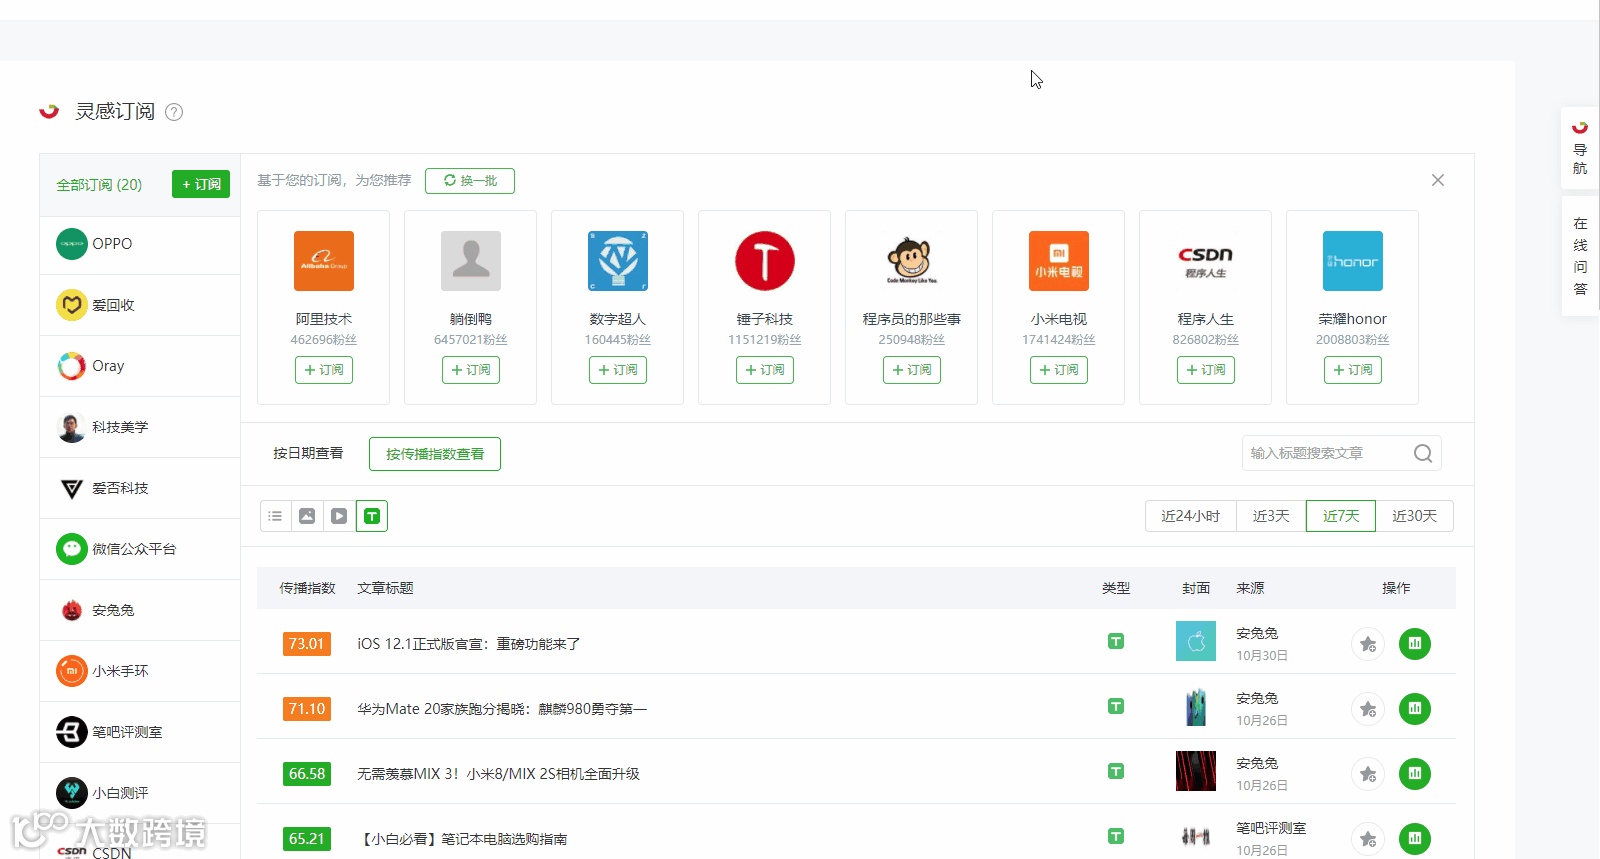Click the search magnifier icon
This screenshot has height=859, width=1600.
pos(1423,453)
